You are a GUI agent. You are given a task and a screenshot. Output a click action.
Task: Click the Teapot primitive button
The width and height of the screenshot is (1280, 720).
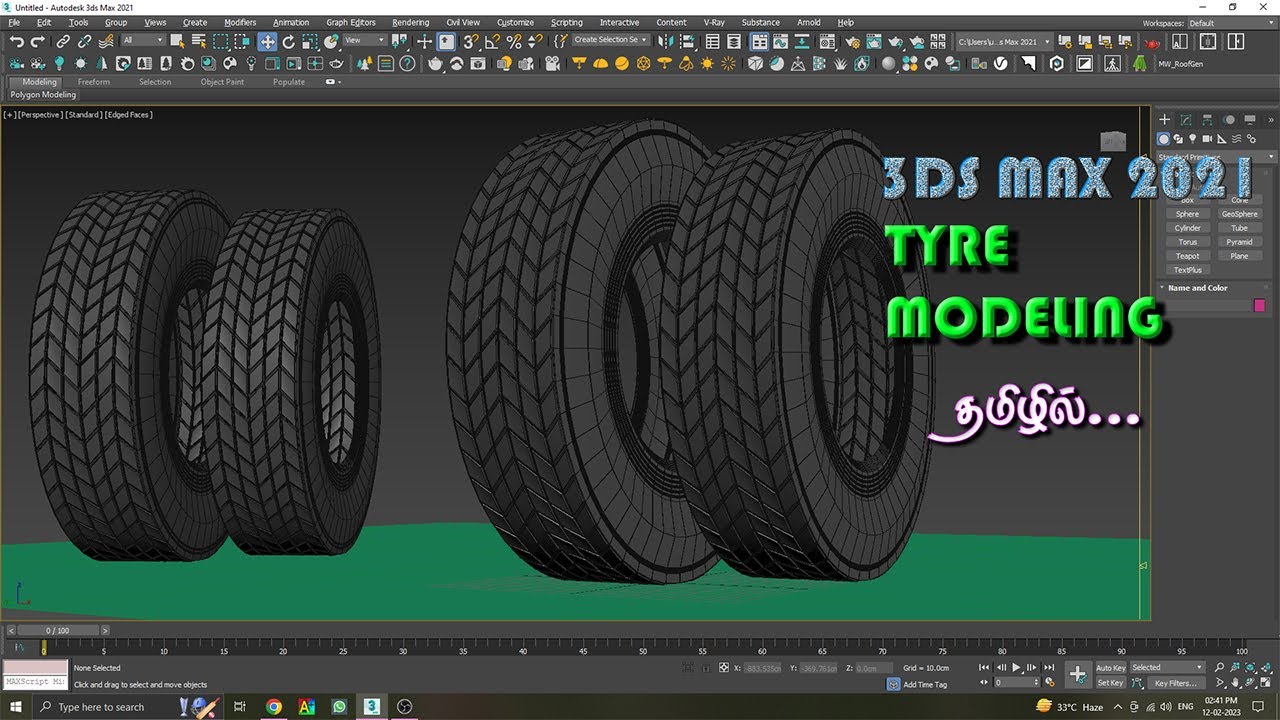tap(1187, 256)
